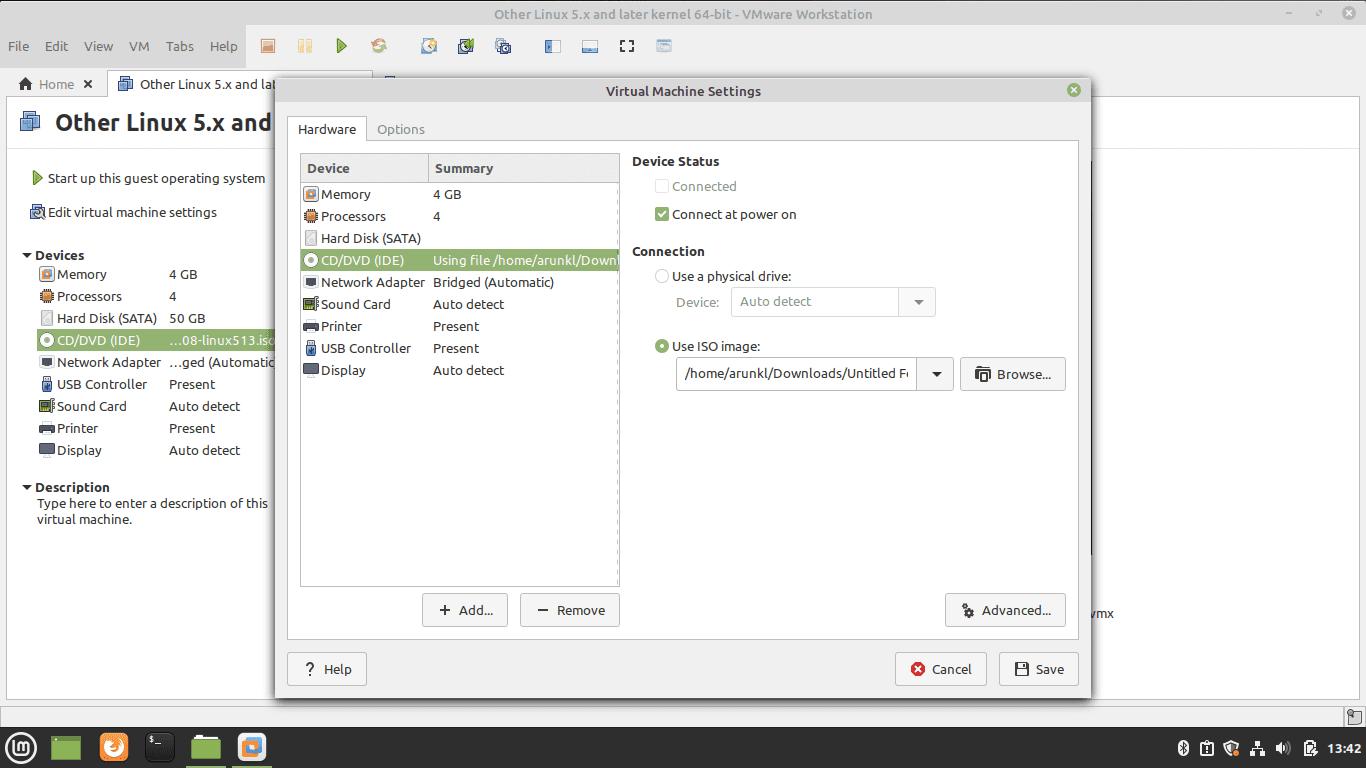Click the Remove device button
This screenshot has height=768, width=1366.
click(570, 610)
